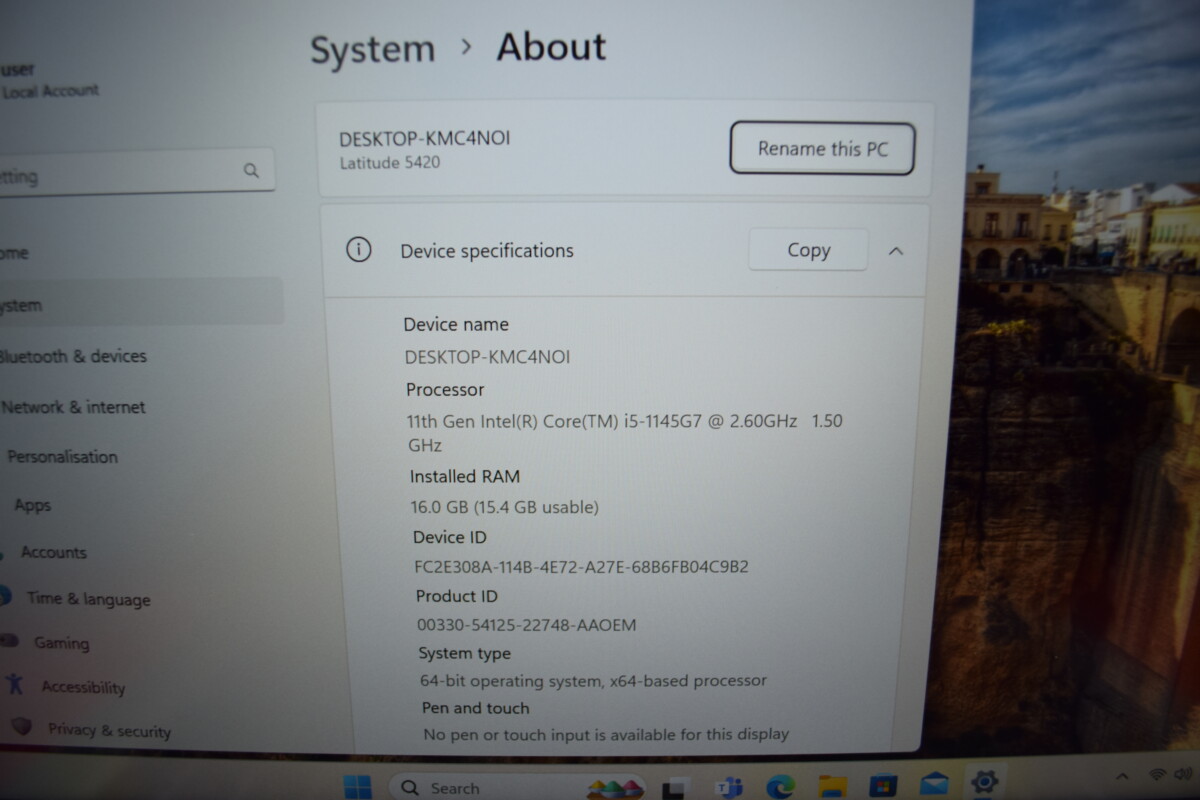
Task: Open the Wi-Fi network tray icon
Action: click(x=1159, y=775)
